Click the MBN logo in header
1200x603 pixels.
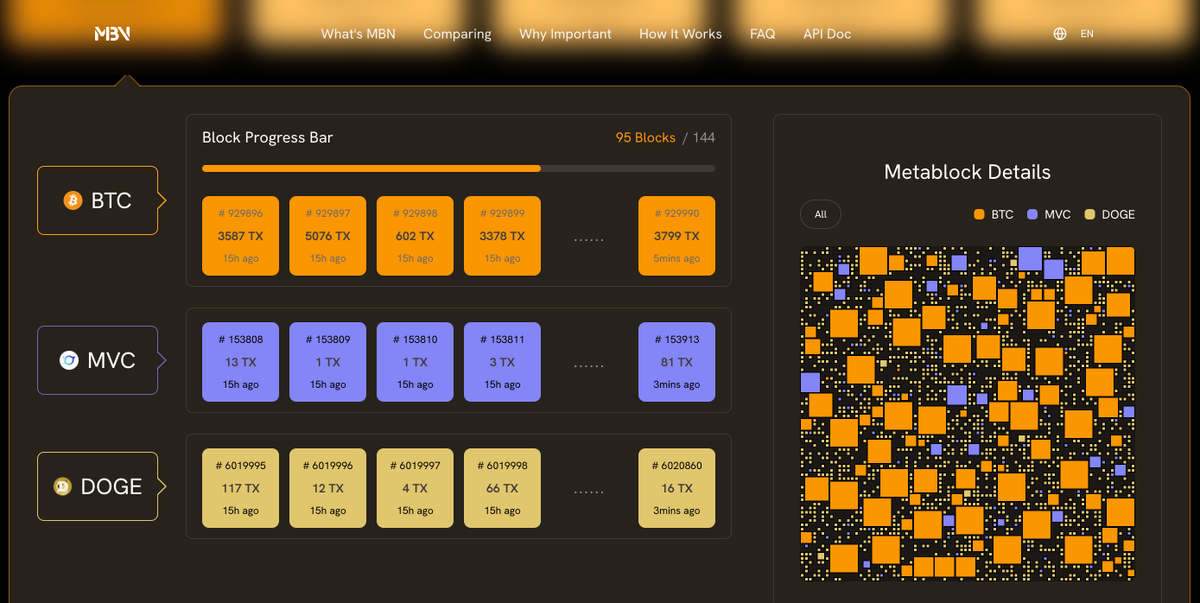112,33
